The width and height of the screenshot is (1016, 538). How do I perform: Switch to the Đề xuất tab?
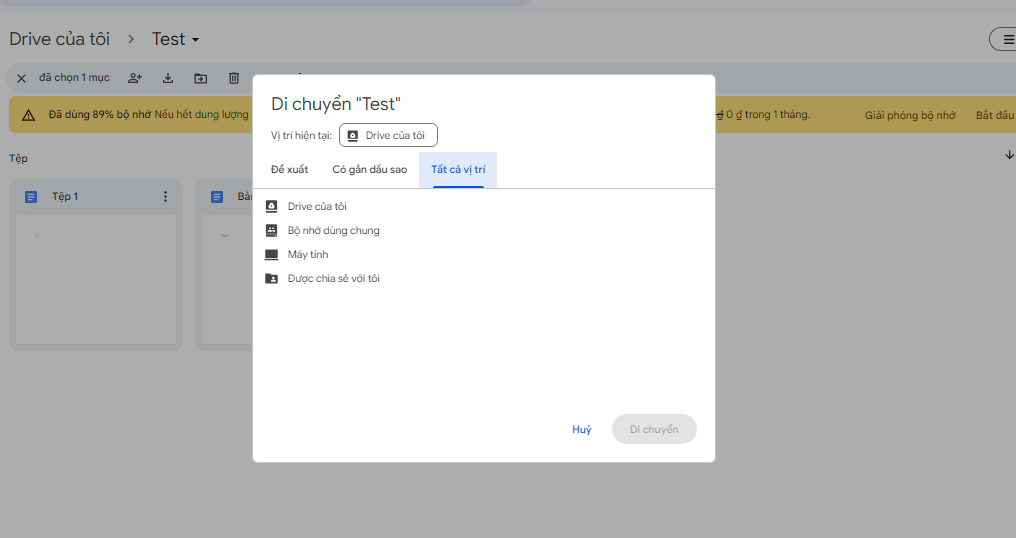pyautogui.click(x=290, y=170)
